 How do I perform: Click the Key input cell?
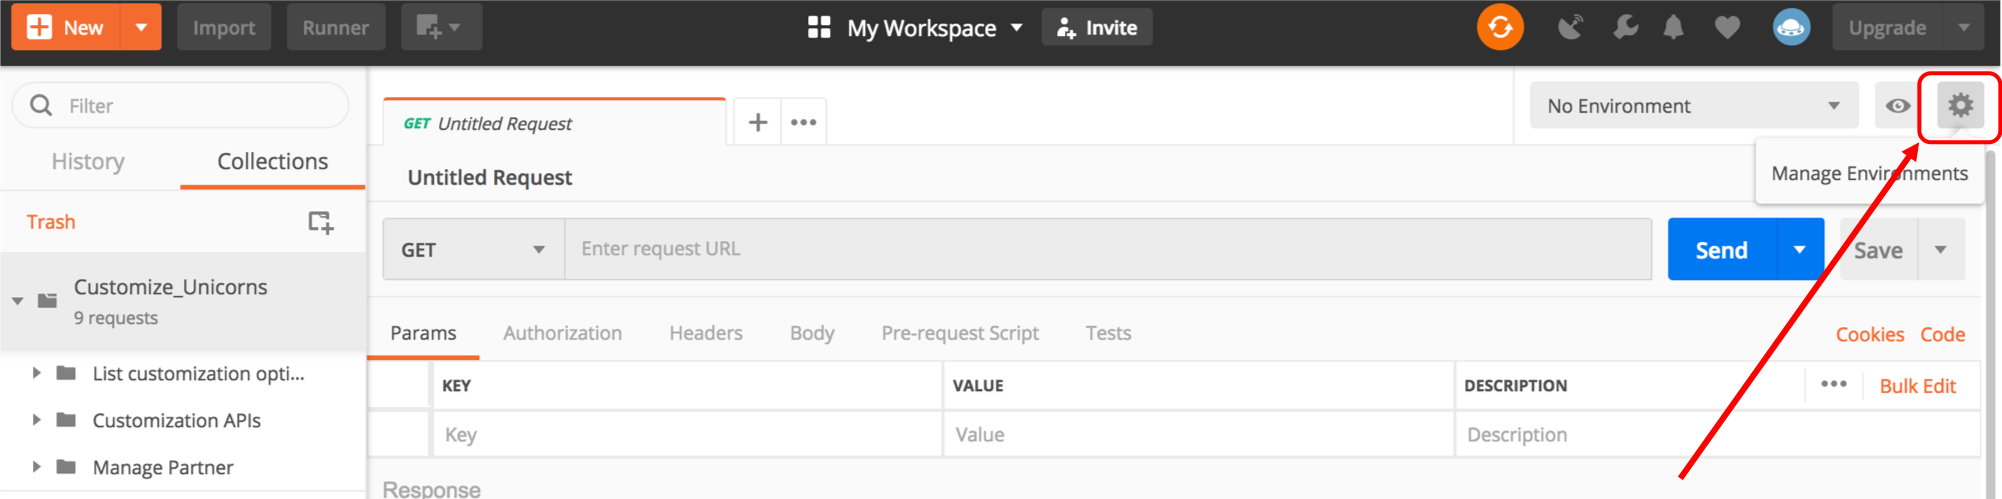(x=688, y=434)
